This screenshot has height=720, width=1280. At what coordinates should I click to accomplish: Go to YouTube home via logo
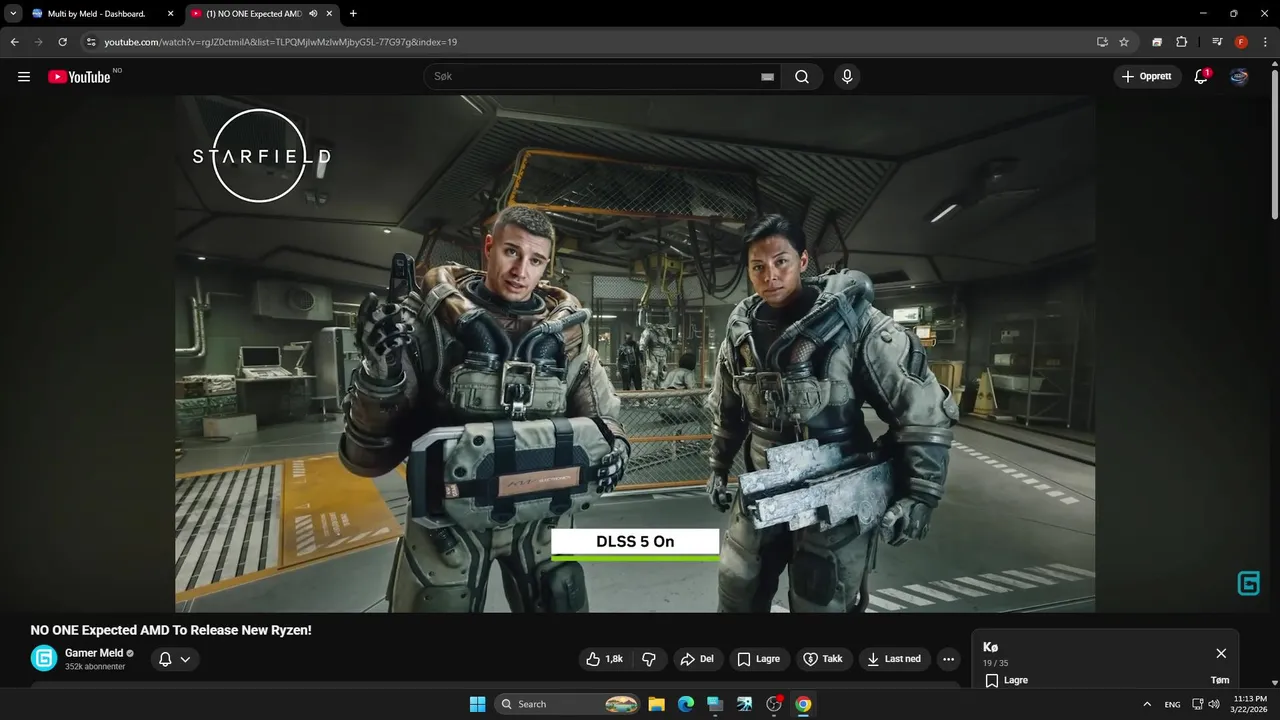tap(79, 77)
